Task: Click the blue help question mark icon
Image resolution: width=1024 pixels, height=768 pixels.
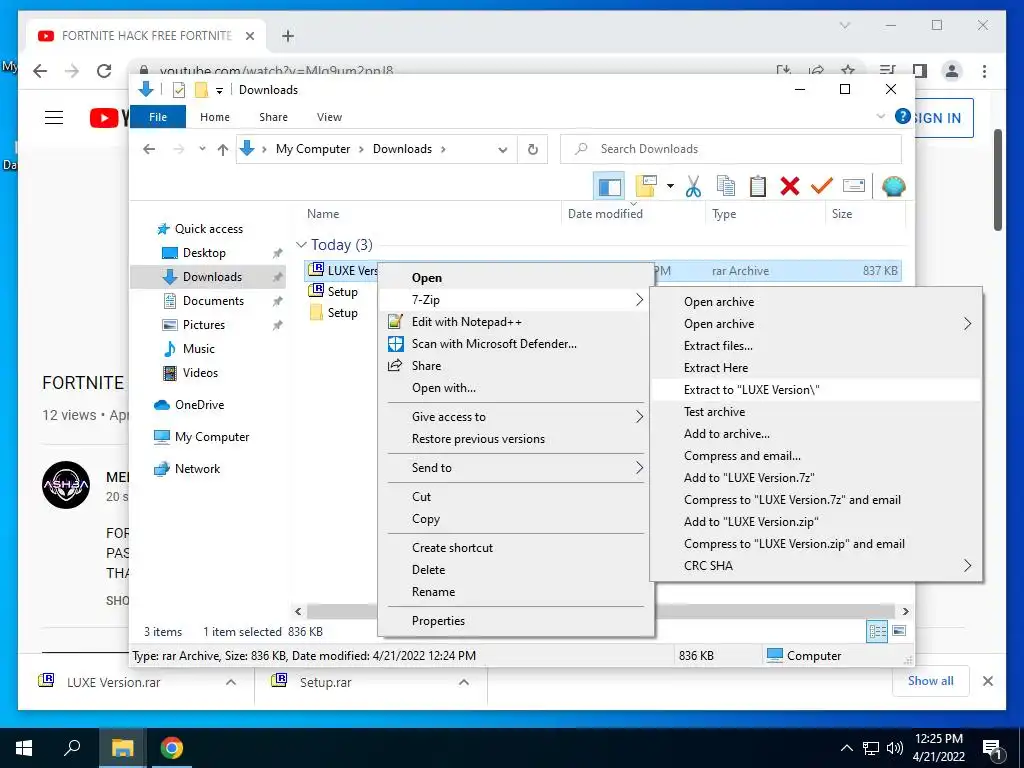Action: point(903,116)
